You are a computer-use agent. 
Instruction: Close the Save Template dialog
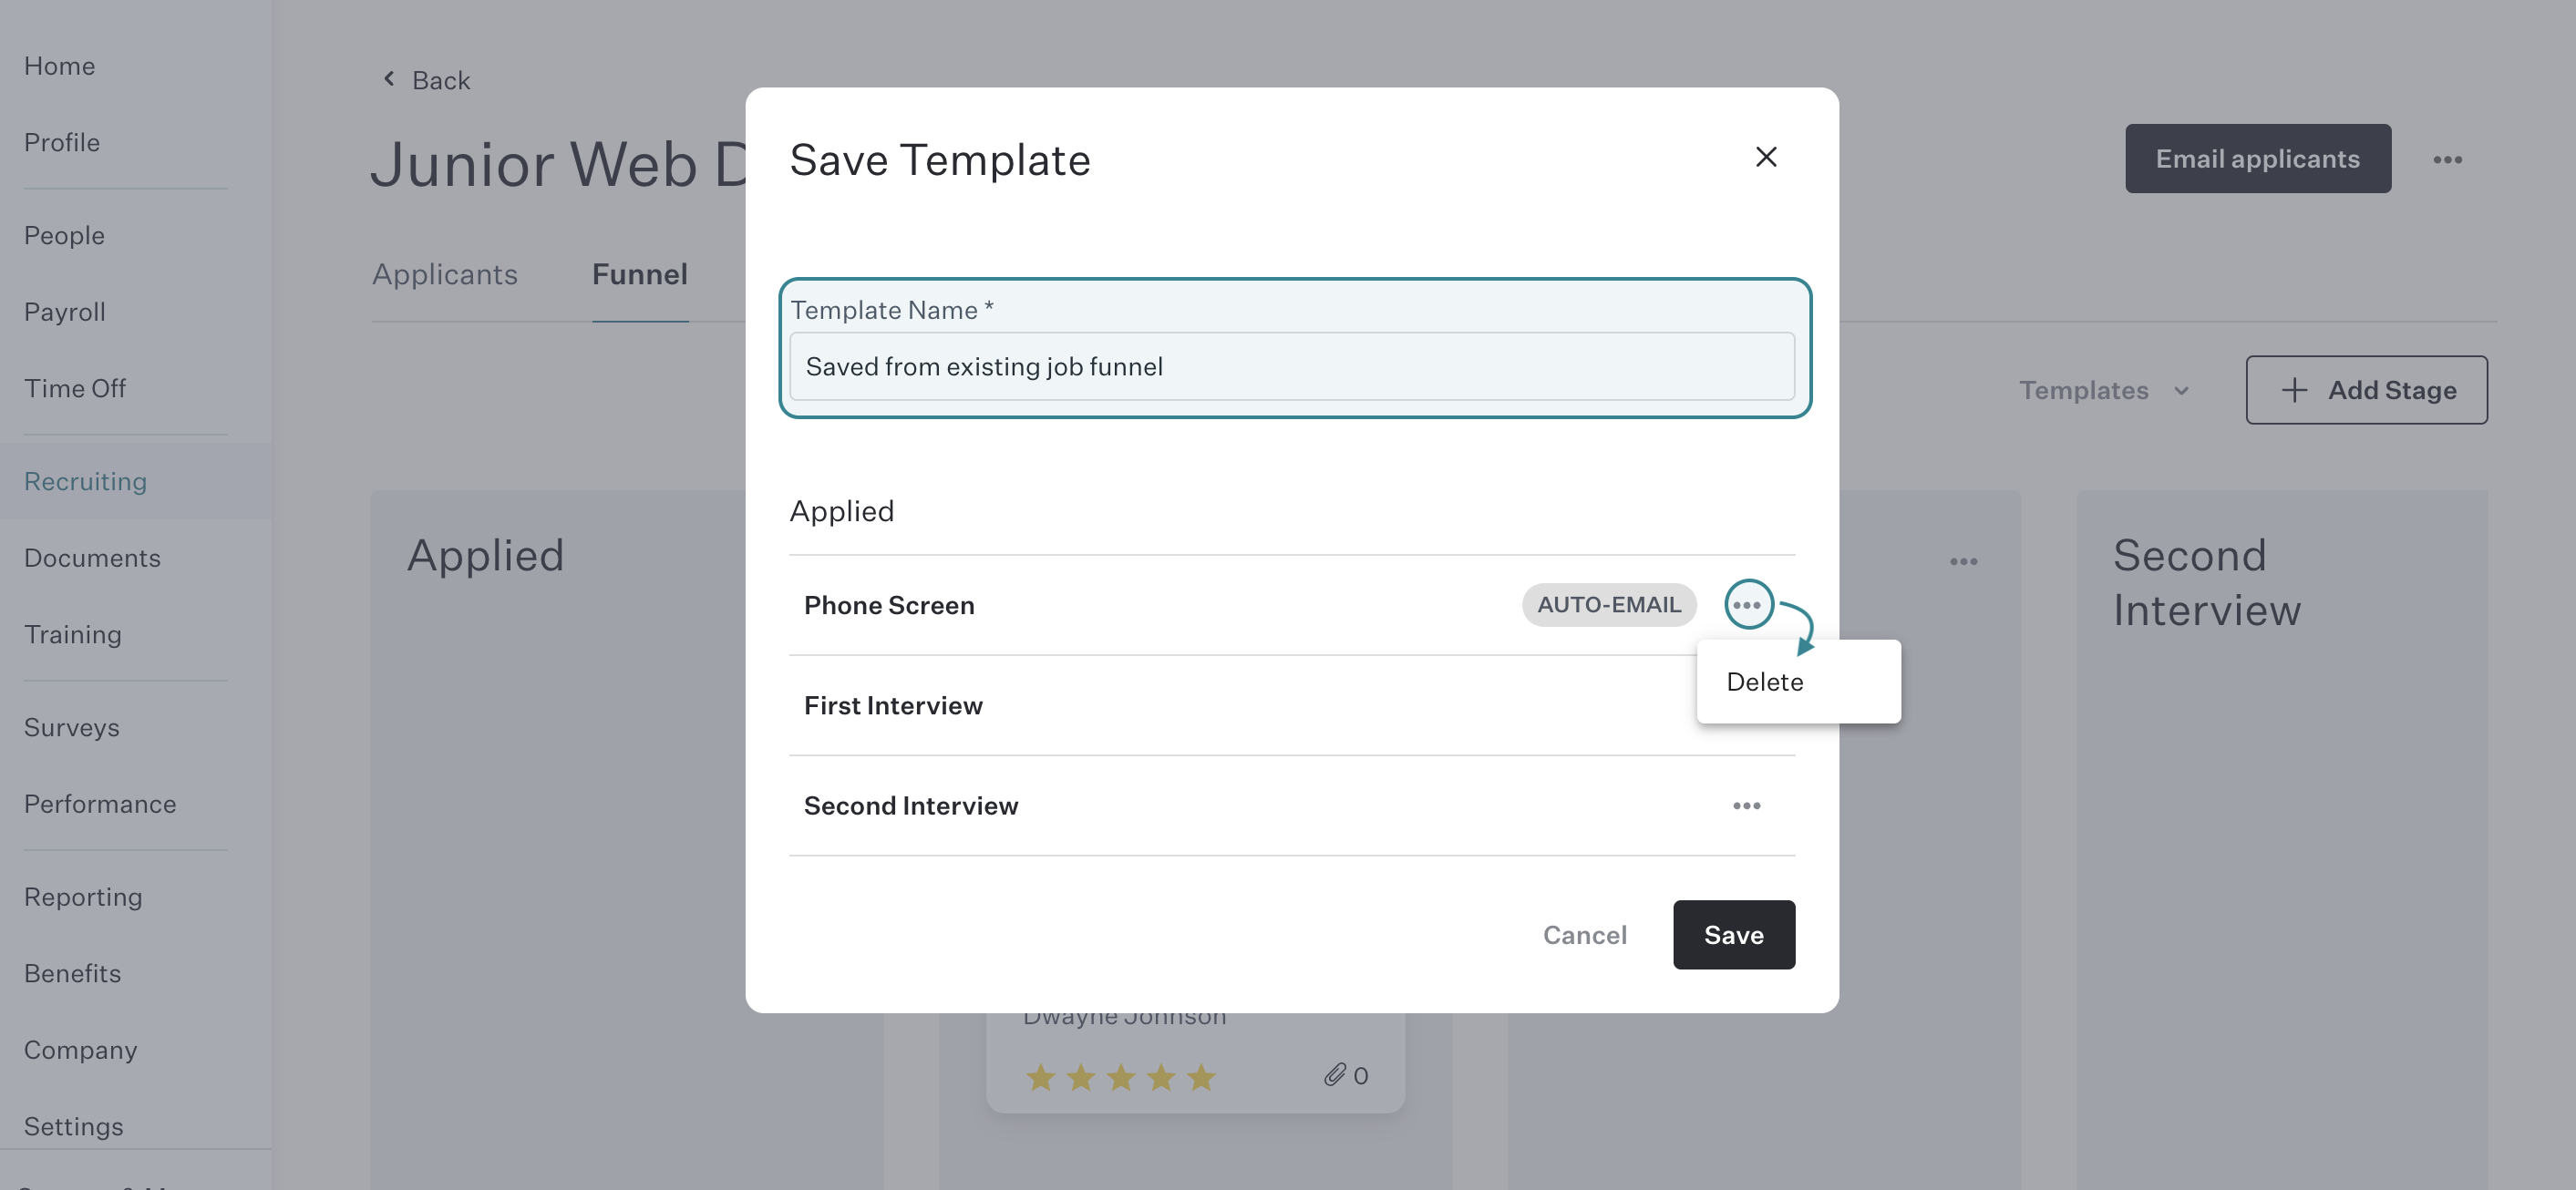tap(1766, 157)
